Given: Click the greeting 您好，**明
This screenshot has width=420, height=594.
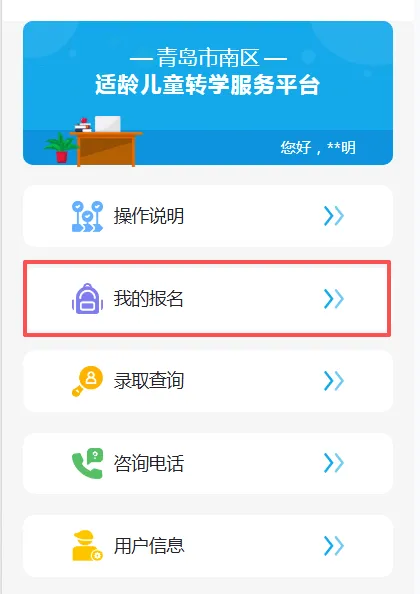Looking at the screenshot, I should pyautogui.click(x=318, y=147).
